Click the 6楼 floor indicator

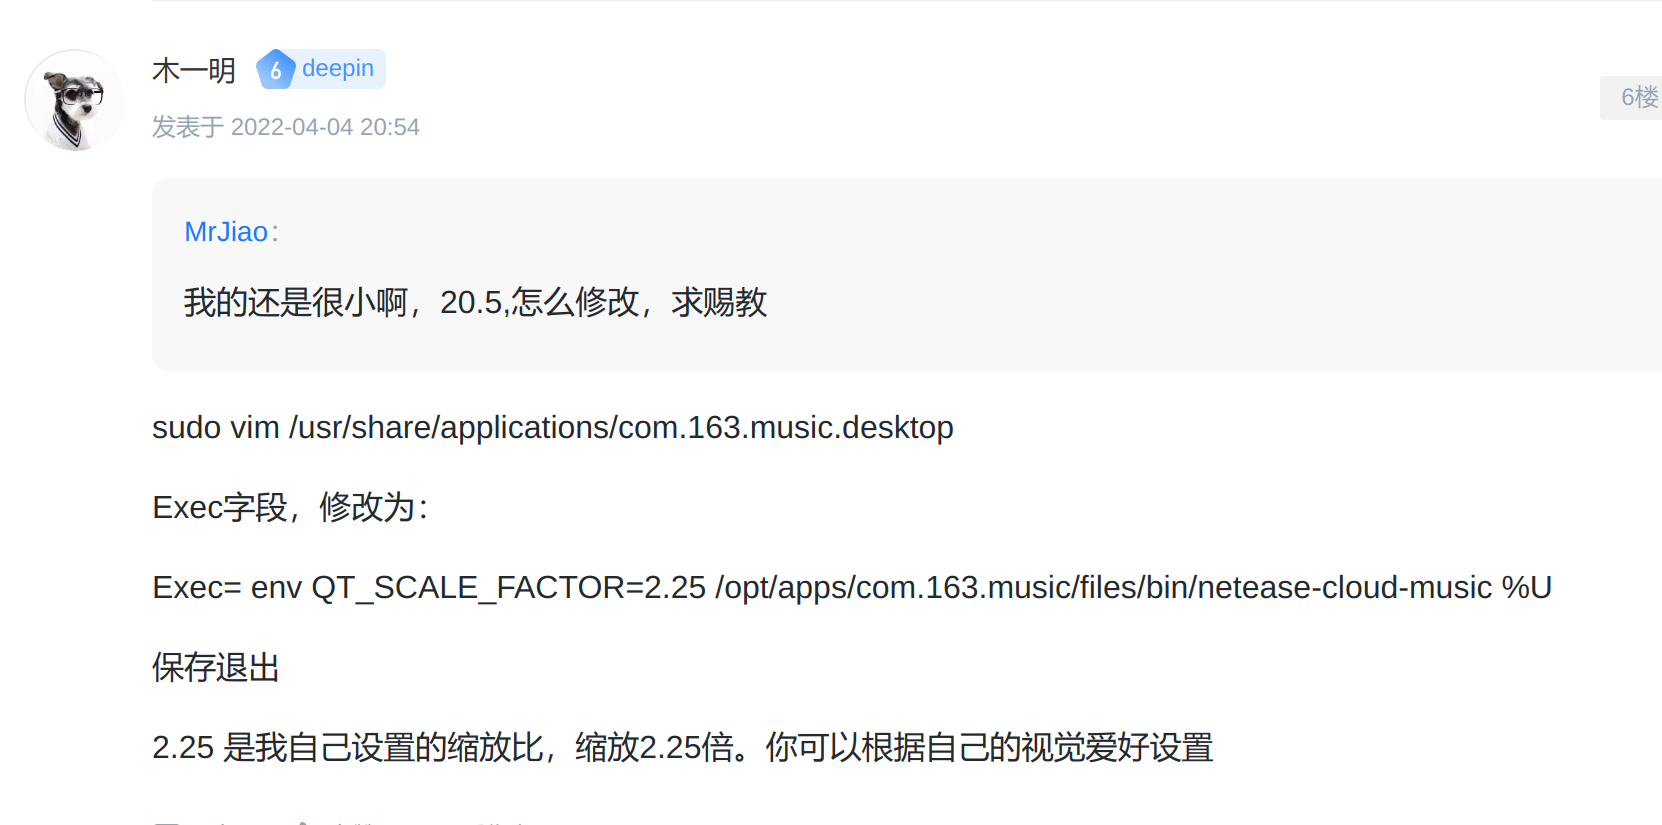pos(1638,97)
